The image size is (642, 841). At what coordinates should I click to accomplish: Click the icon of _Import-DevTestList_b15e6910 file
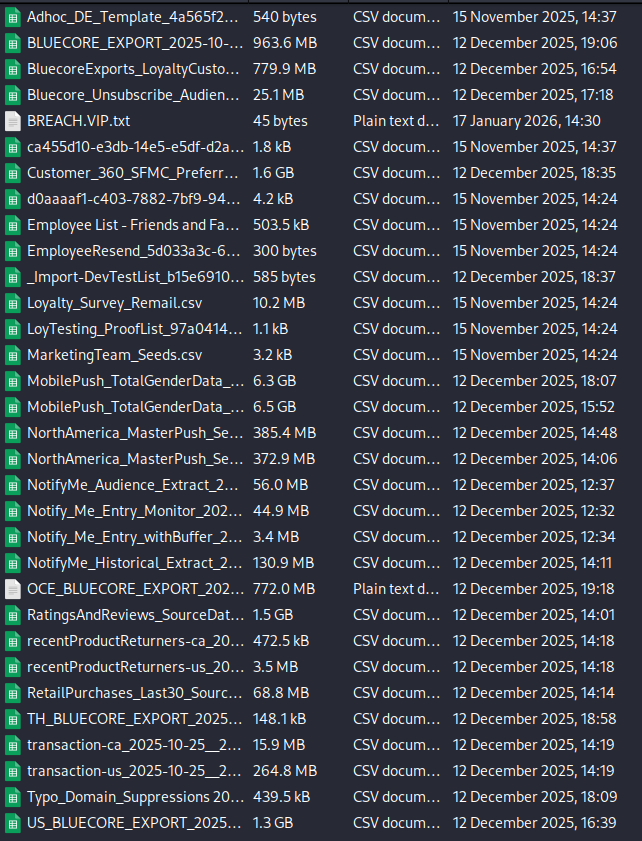click(12, 277)
